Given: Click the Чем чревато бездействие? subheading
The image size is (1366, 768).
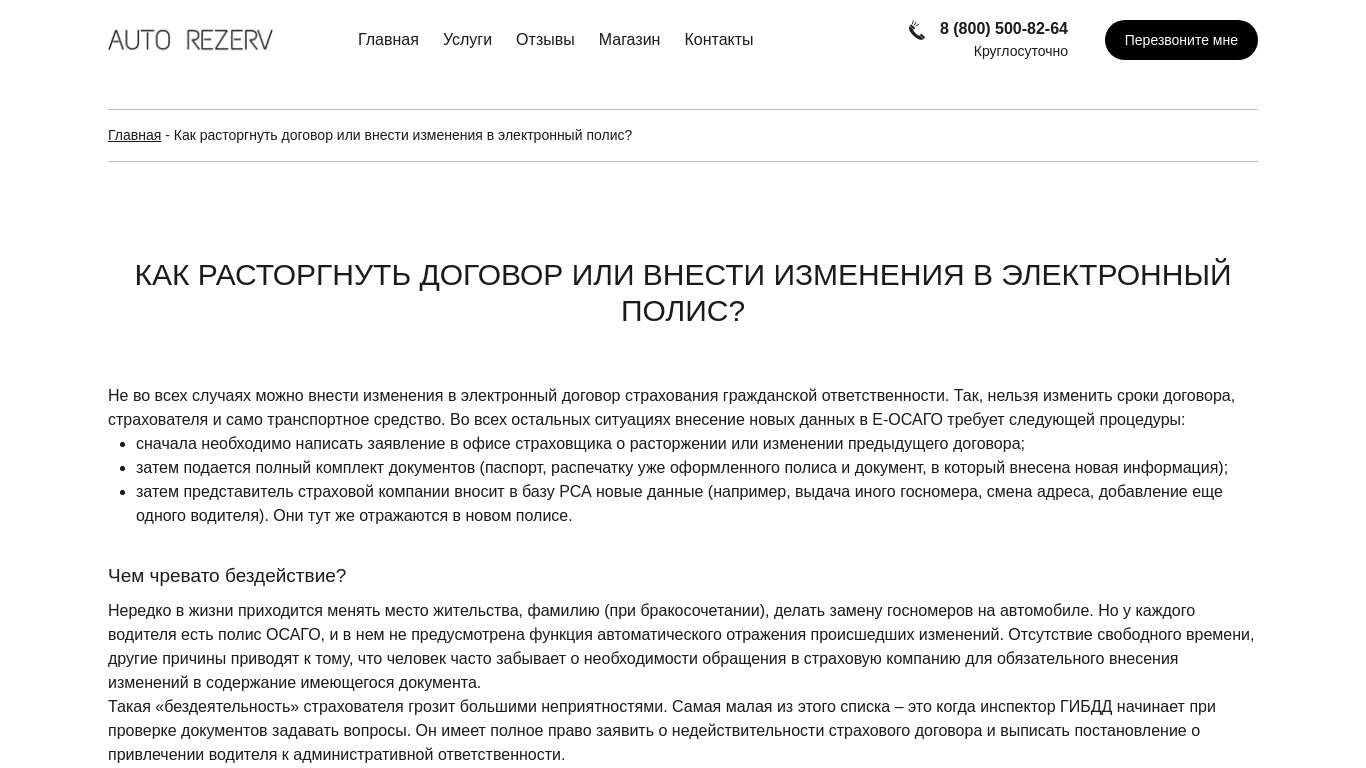Looking at the screenshot, I should click(227, 576).
